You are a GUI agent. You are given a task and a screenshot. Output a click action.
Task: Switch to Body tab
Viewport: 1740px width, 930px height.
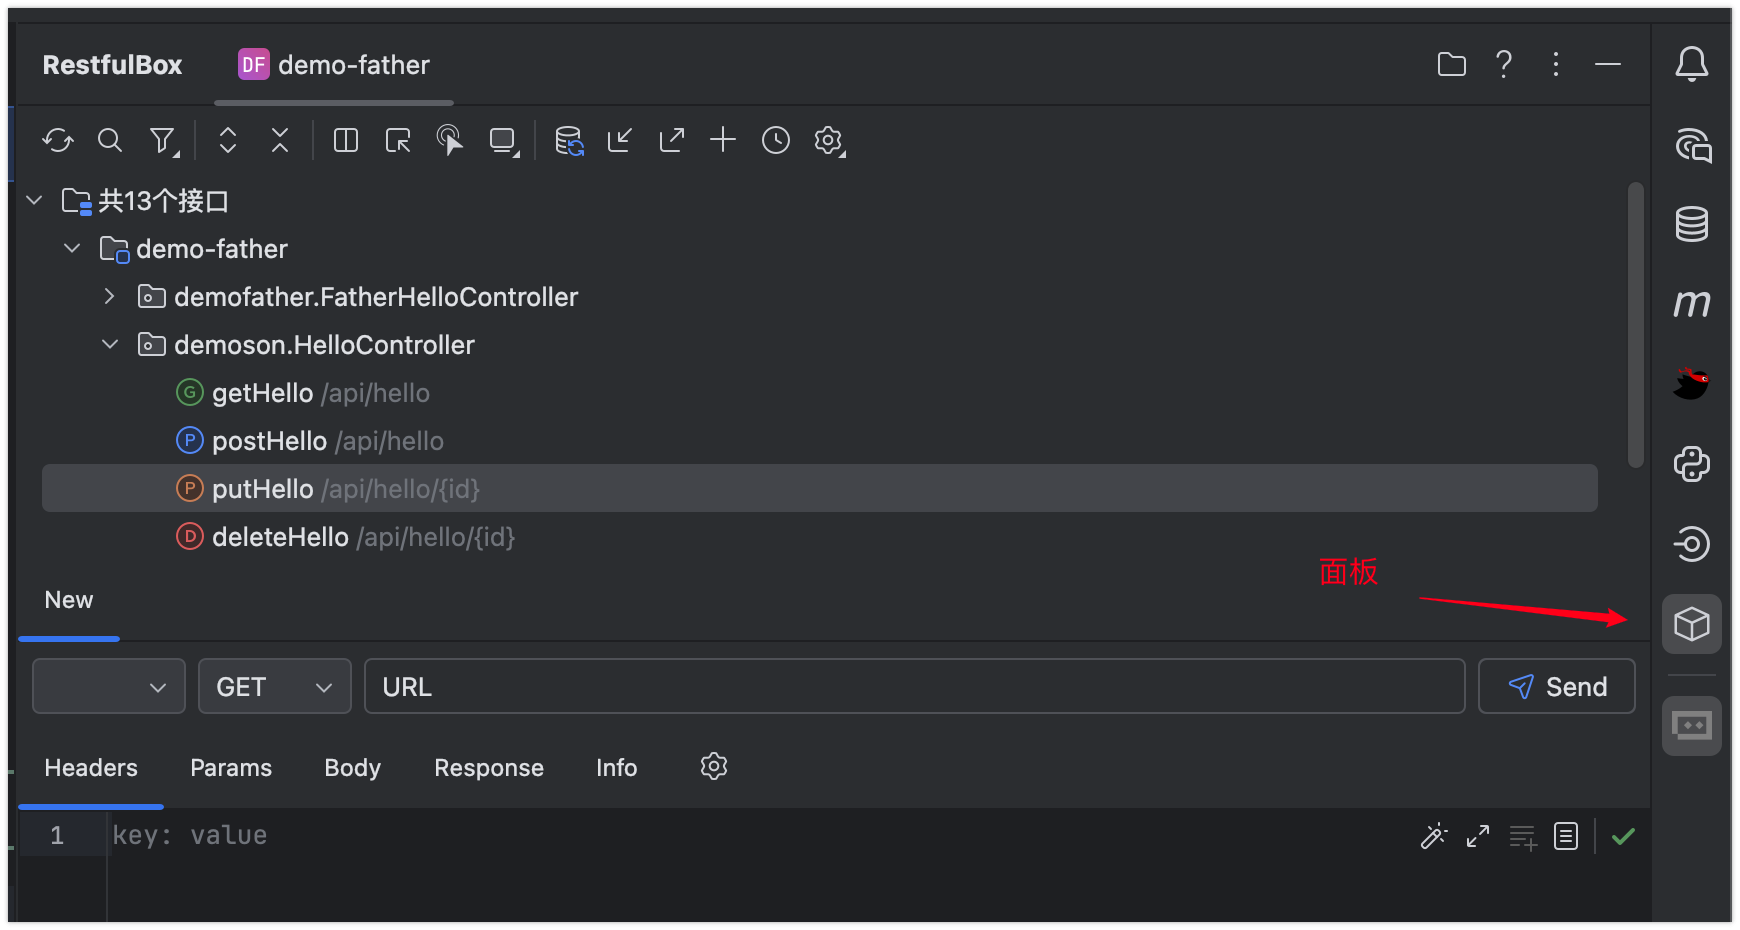tap(353, 768)
